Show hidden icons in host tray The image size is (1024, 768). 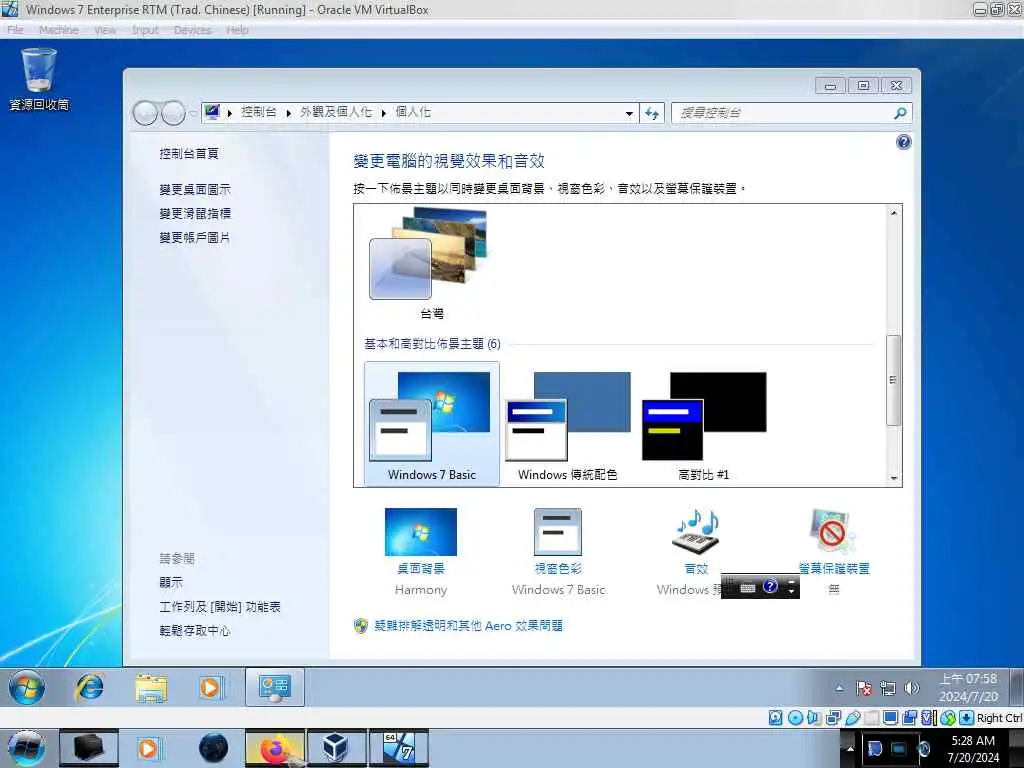click(850, 748)
